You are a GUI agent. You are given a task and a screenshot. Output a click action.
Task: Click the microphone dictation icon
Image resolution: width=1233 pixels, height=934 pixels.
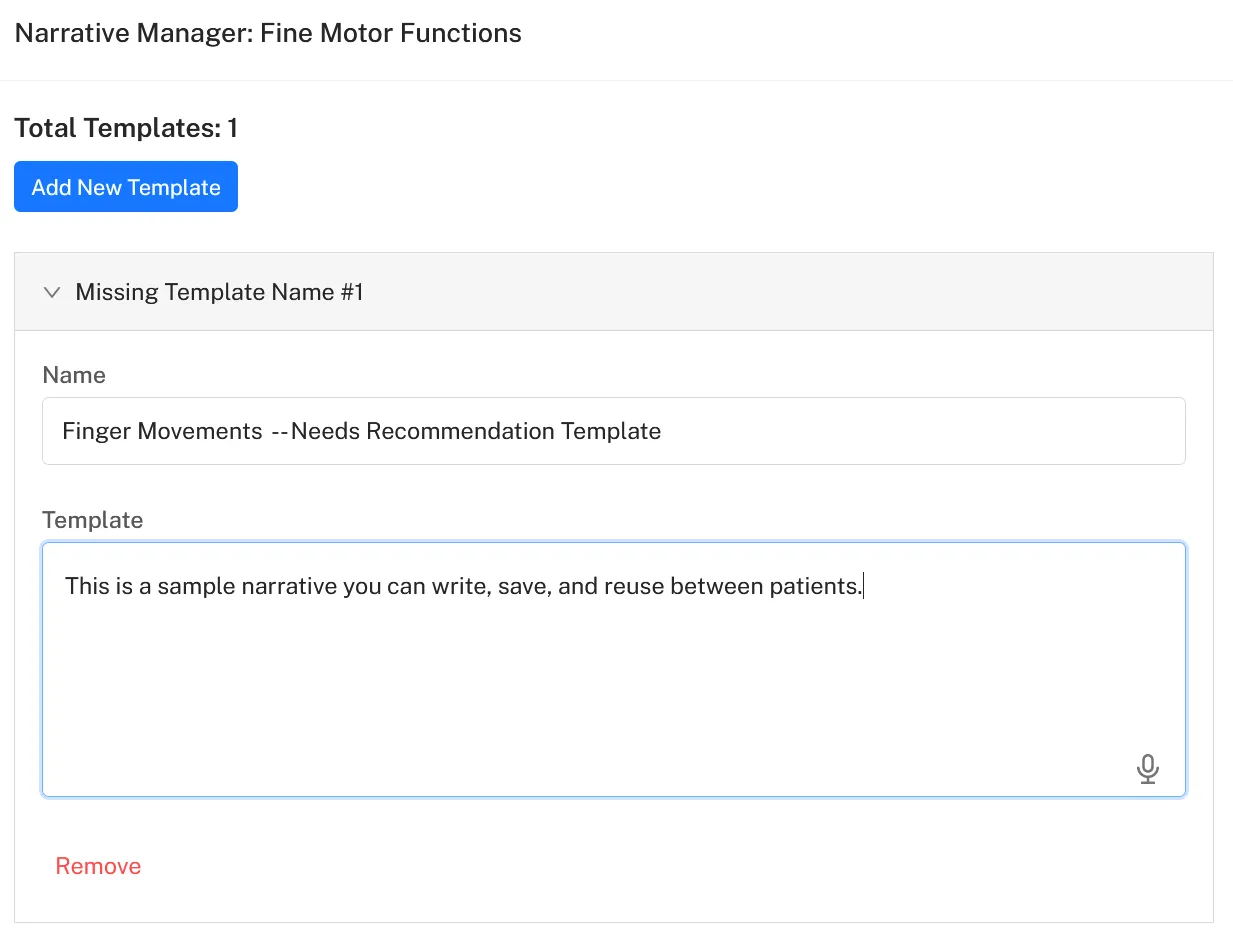[1148, 769]
